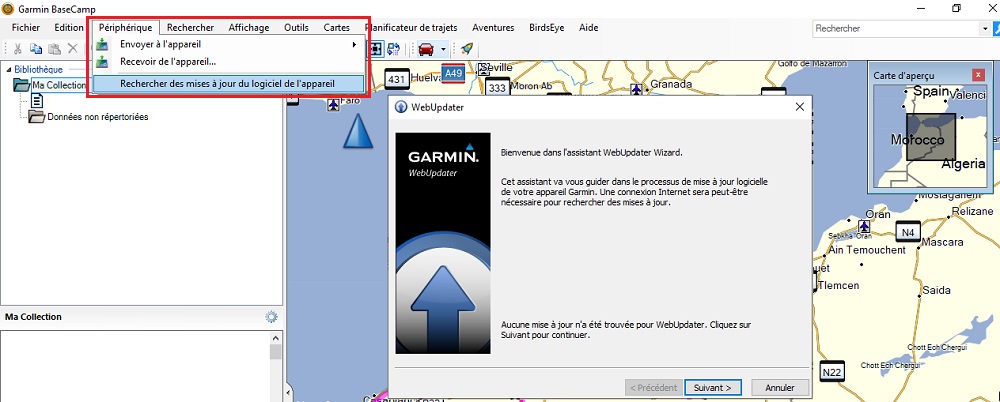
Task: Click the Garmin BaseCamp app icon
Action: (x=8, y=8)
